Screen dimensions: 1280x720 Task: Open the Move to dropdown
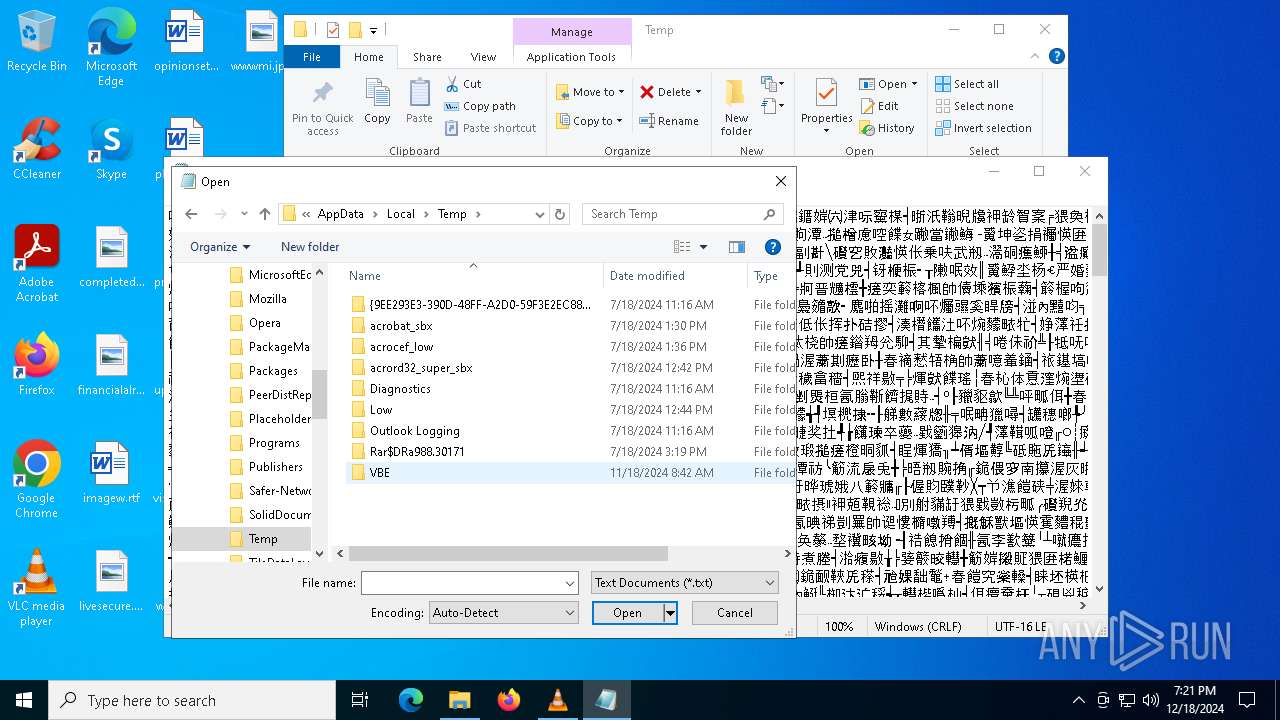click(x=590, y=92)
